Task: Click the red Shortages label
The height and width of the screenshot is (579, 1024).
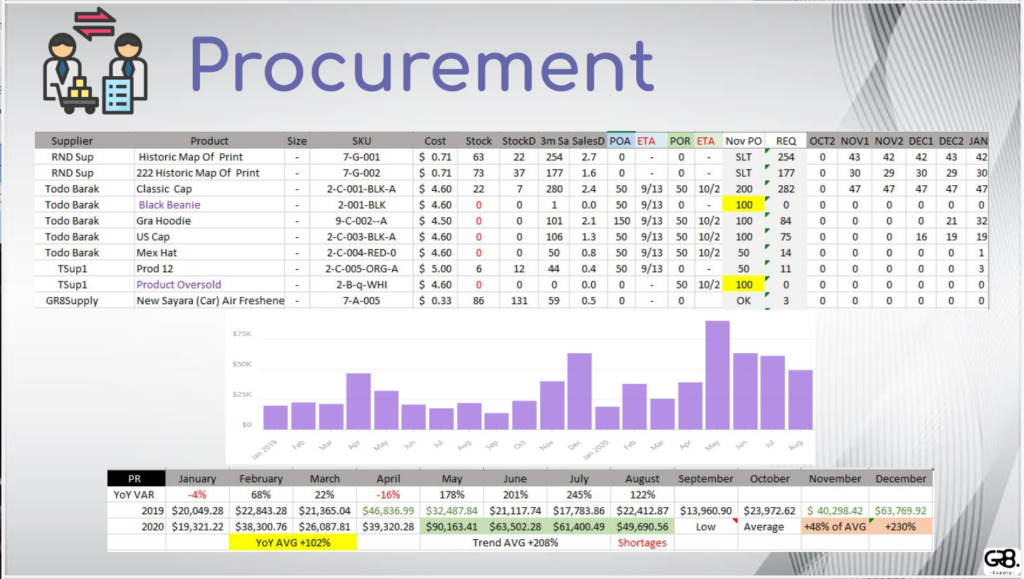Action: click(x=642, y=543)
